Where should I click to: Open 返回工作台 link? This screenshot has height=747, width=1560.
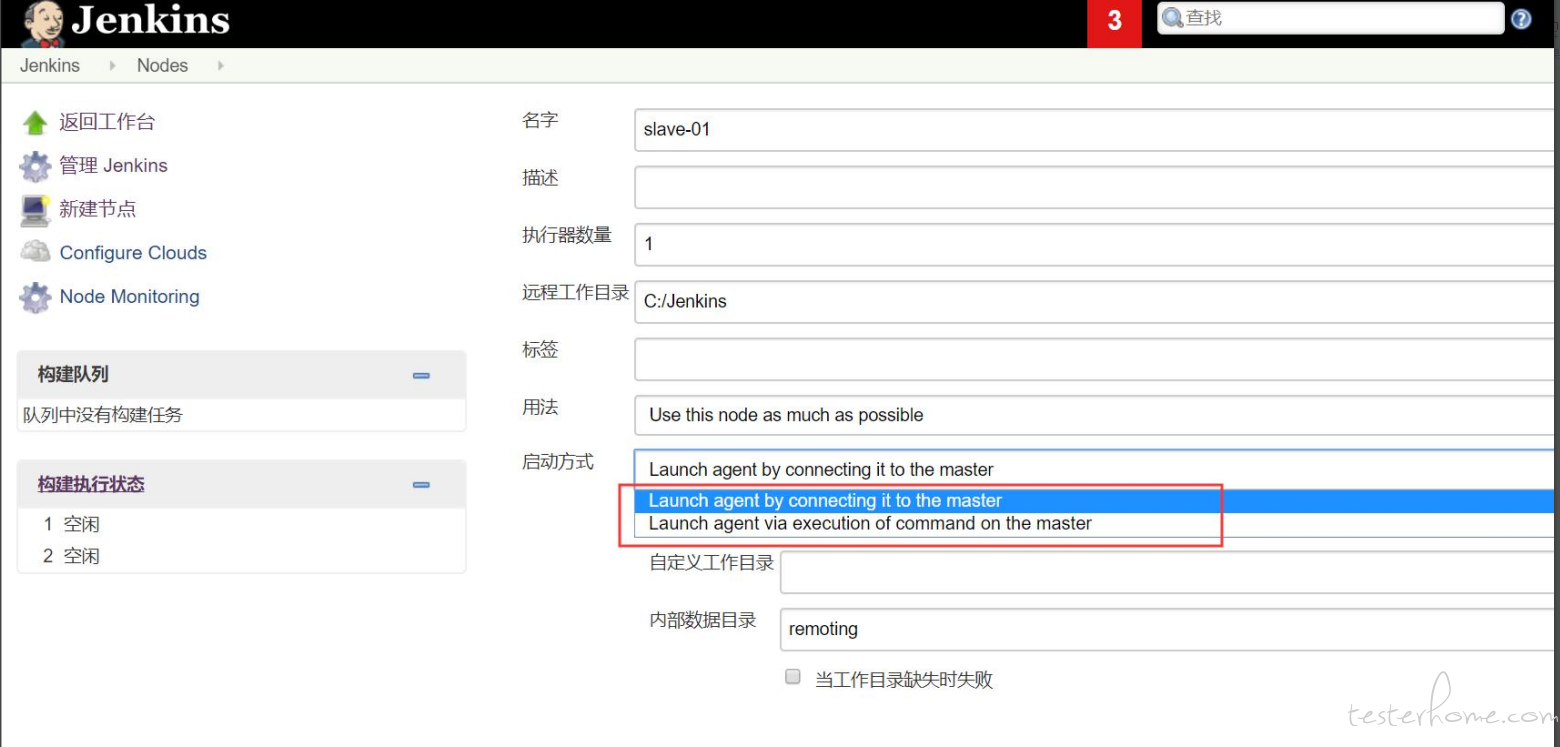click(x=107, y=122)
